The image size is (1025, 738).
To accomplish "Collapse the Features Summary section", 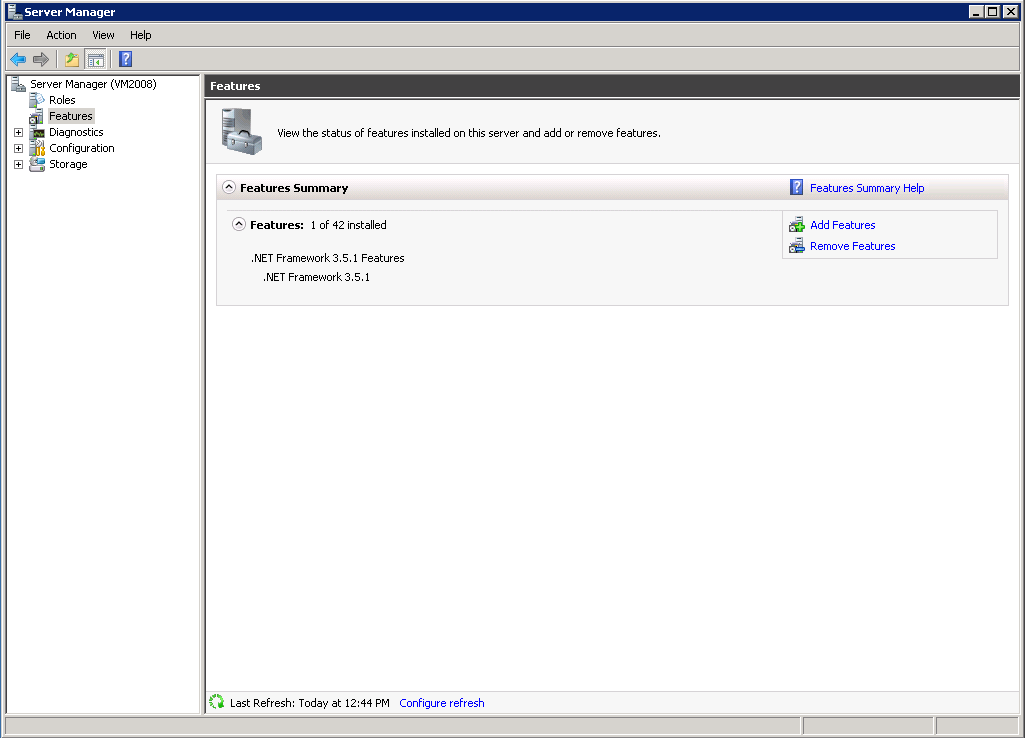I will [229, 187].
